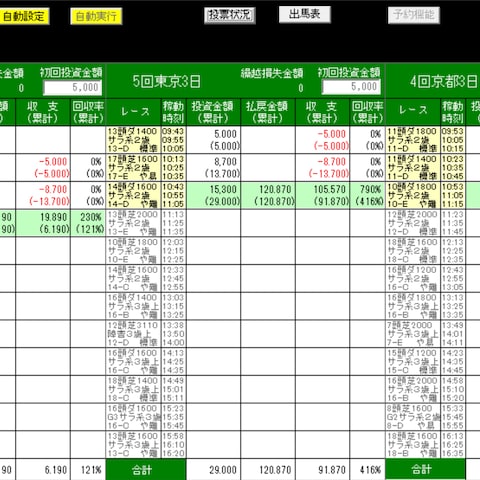Click the yellow 自動実行 button
Viewport: 480px width, 480px height.
pos(96,16)
